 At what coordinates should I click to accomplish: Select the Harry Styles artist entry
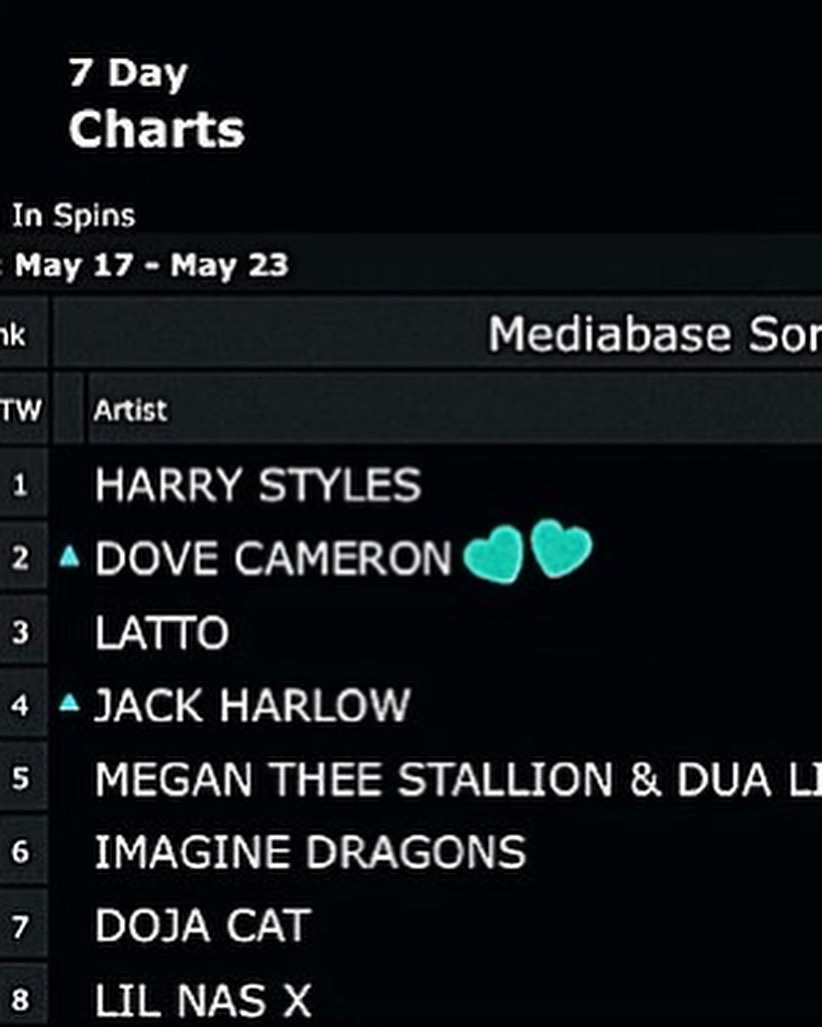click(257, 486)
